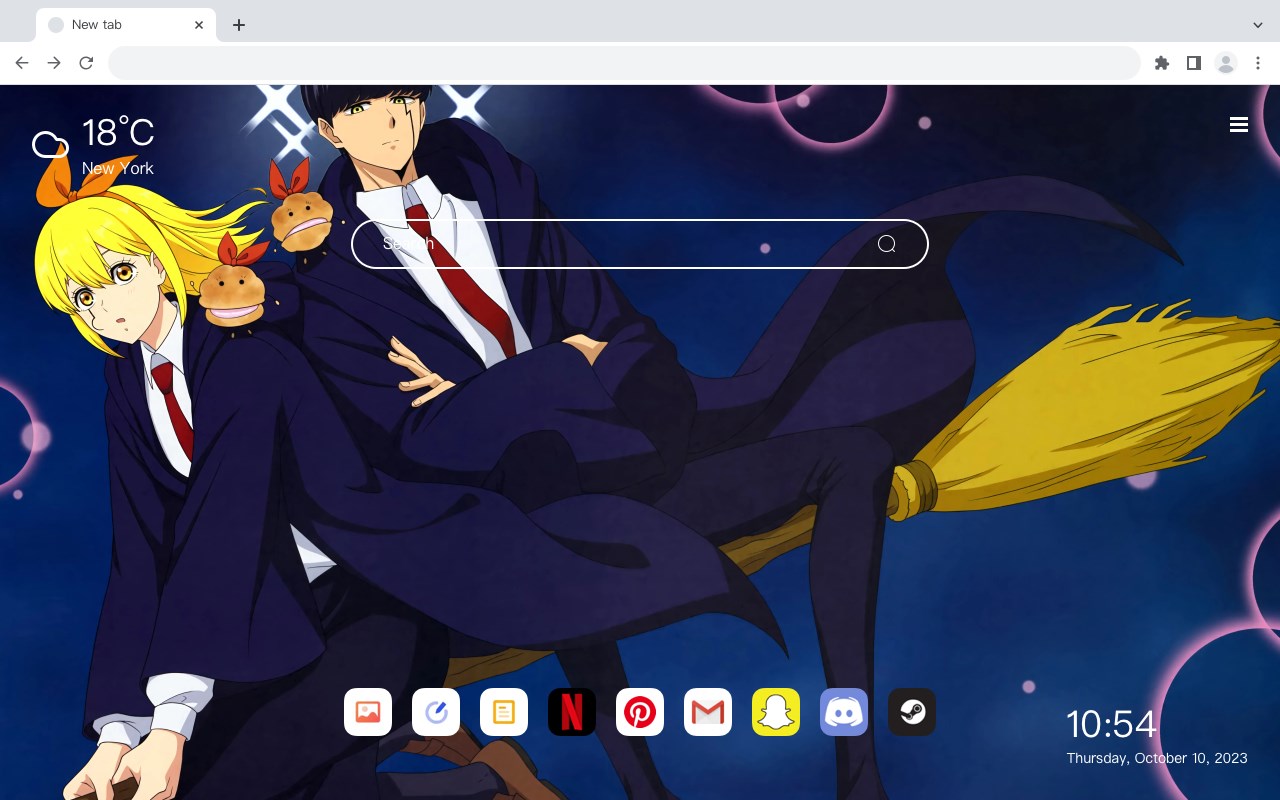Open the Discord shortcut
Viewport: 1280px width, 800px height.
844,712
